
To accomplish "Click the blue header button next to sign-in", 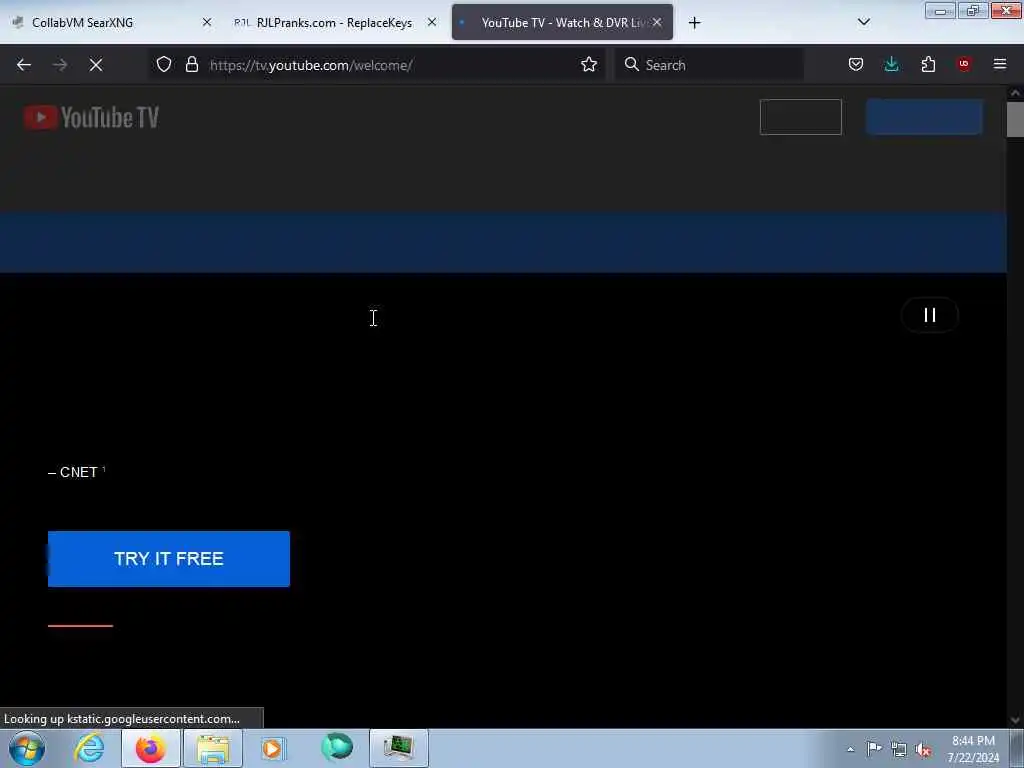I will click(924, 117).
